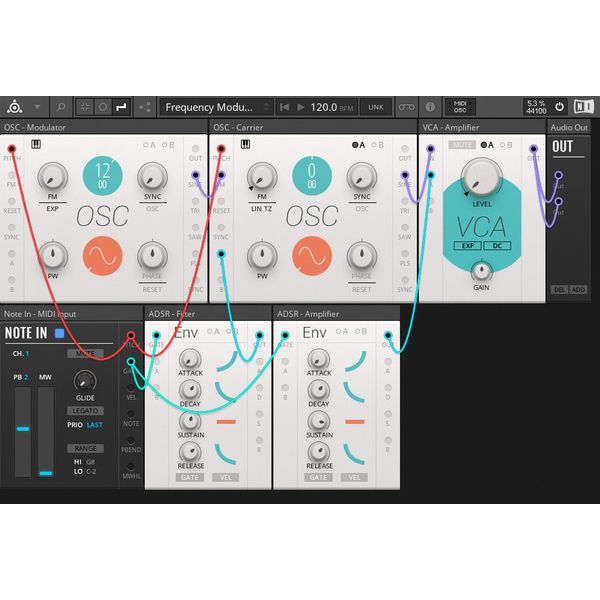The image size is (600, 600).
Task: Click the SYNC knob on OSC Carrier
Action: [362, 177]
